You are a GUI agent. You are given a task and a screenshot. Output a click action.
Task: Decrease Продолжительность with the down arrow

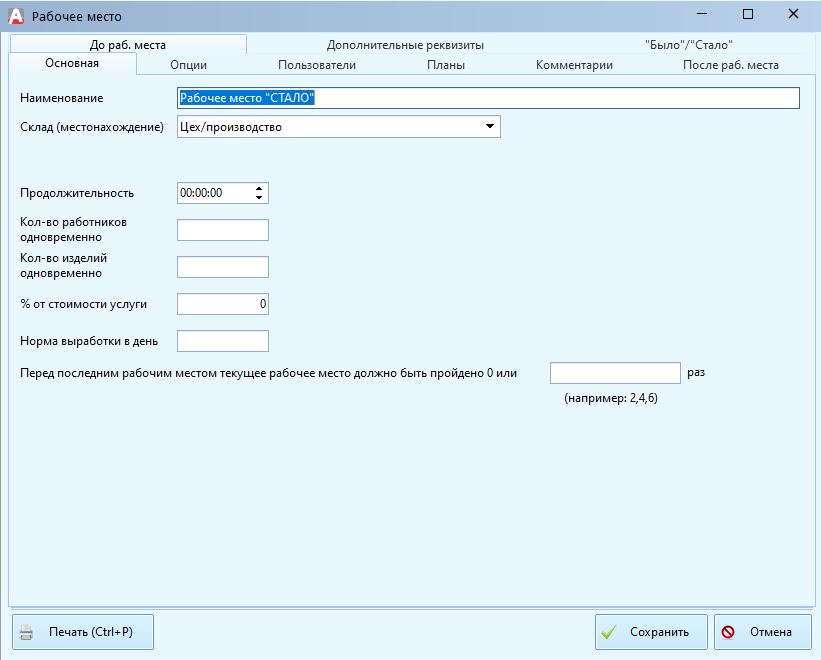coord(259,197)
